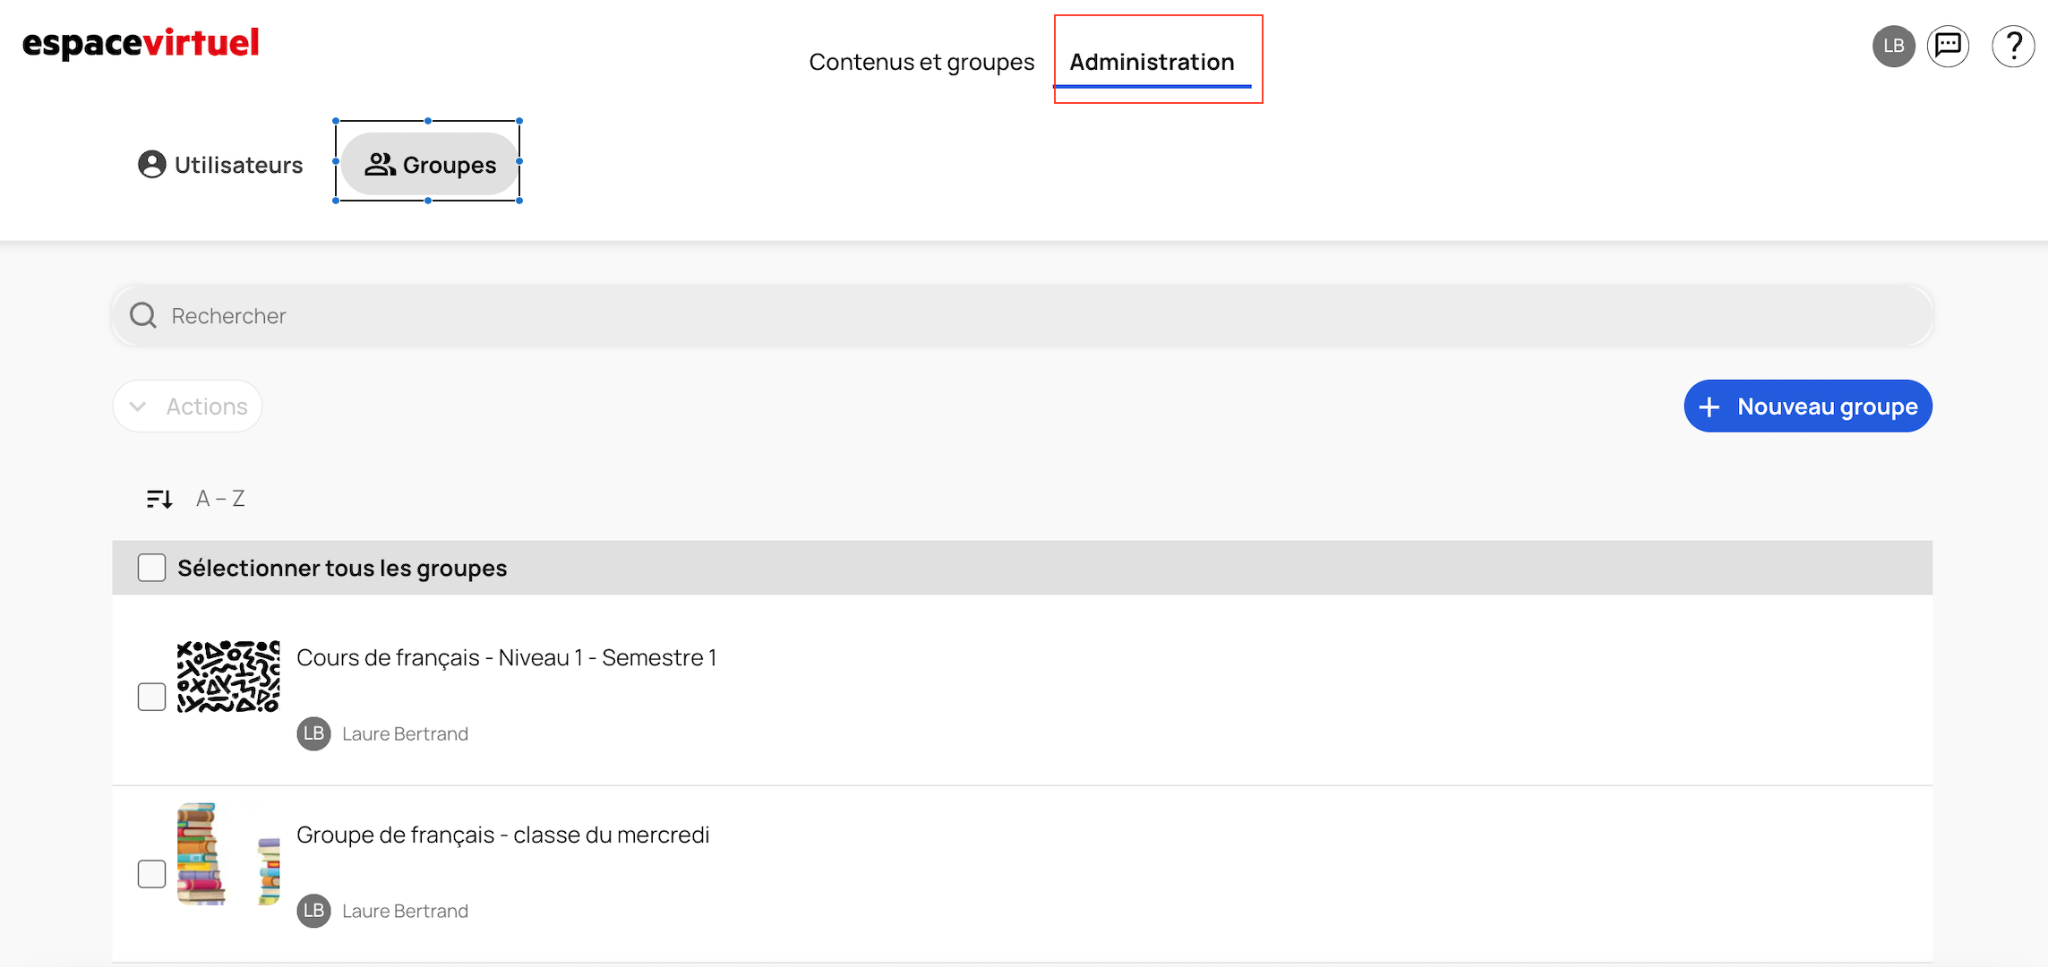The width and height of the screenshot is (2048, 967).
Task: Check Sélectionner tous les groupes
Action: click(152, 568)
